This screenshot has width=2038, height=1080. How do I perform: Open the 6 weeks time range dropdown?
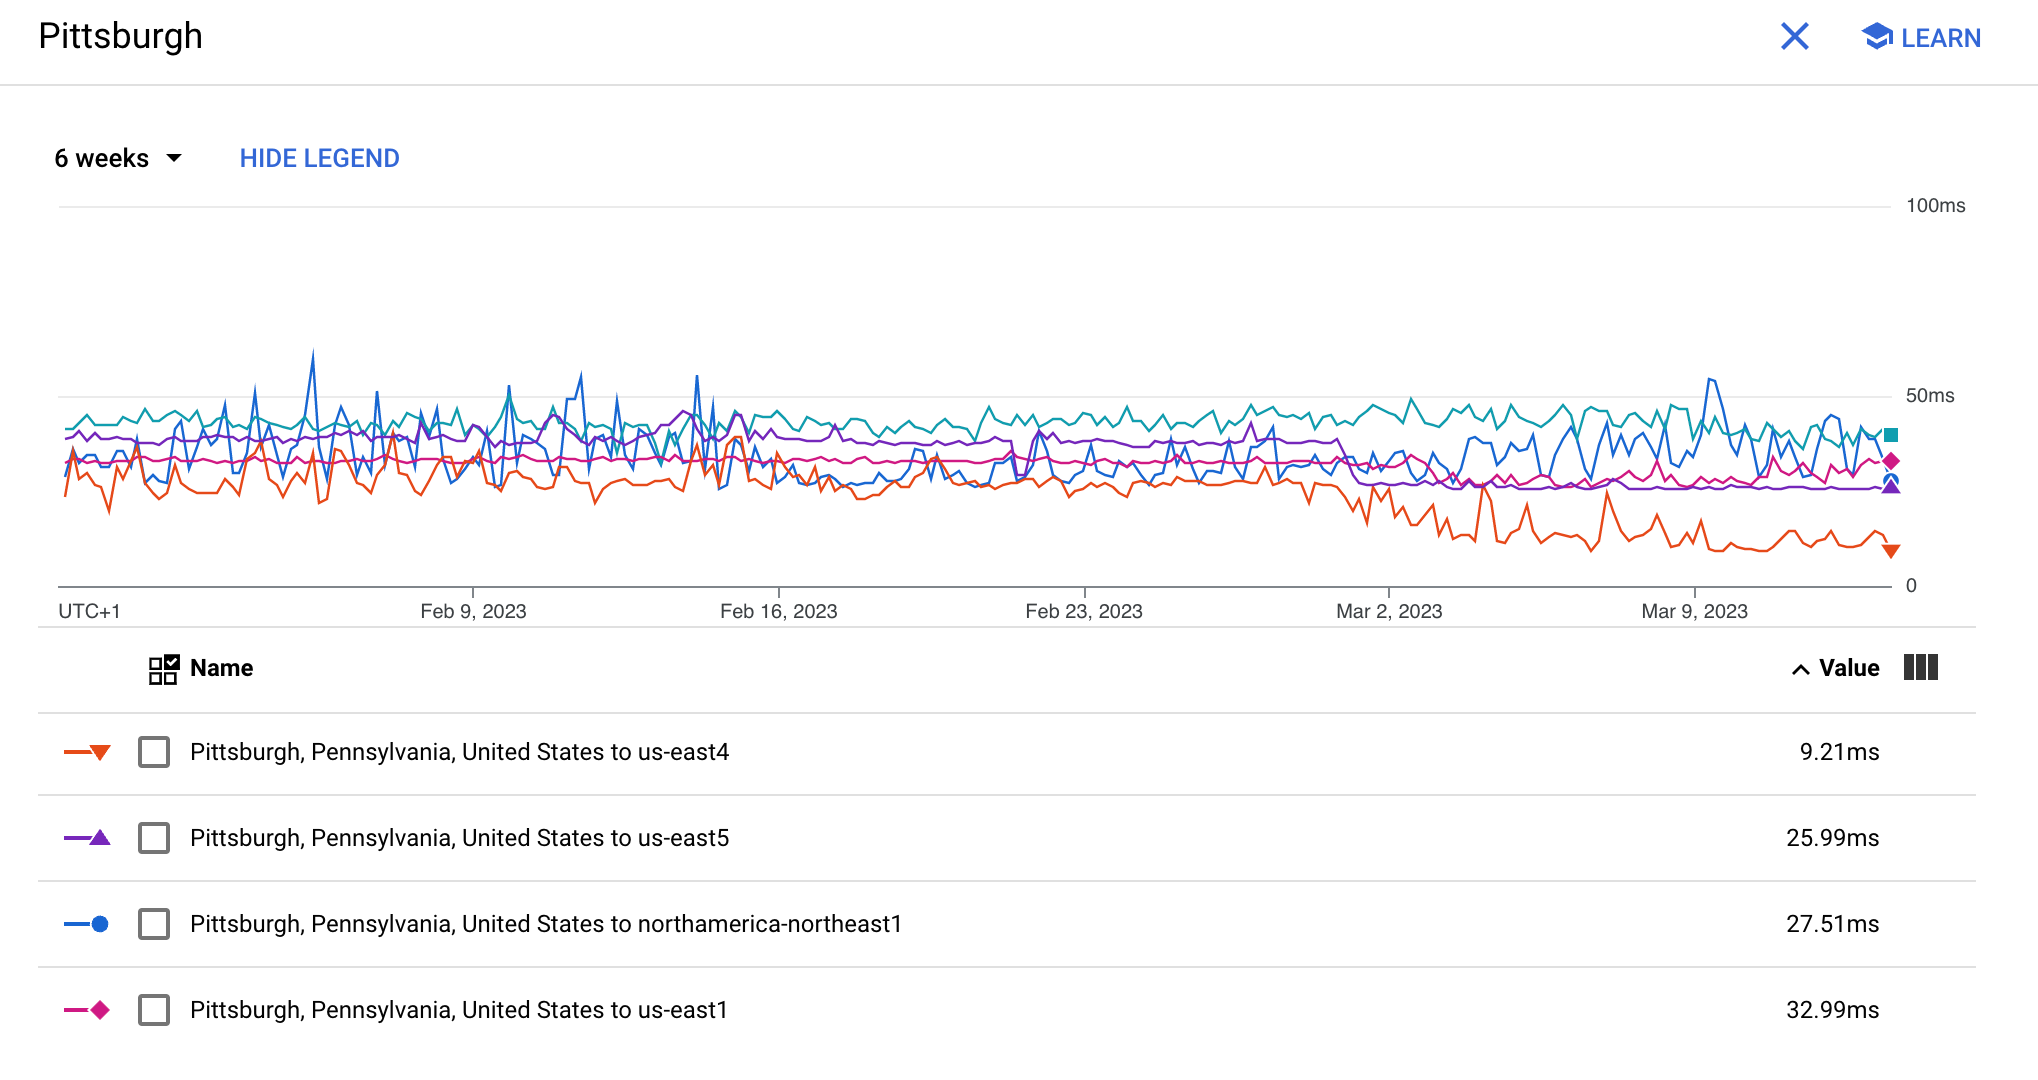pos(118,158)
